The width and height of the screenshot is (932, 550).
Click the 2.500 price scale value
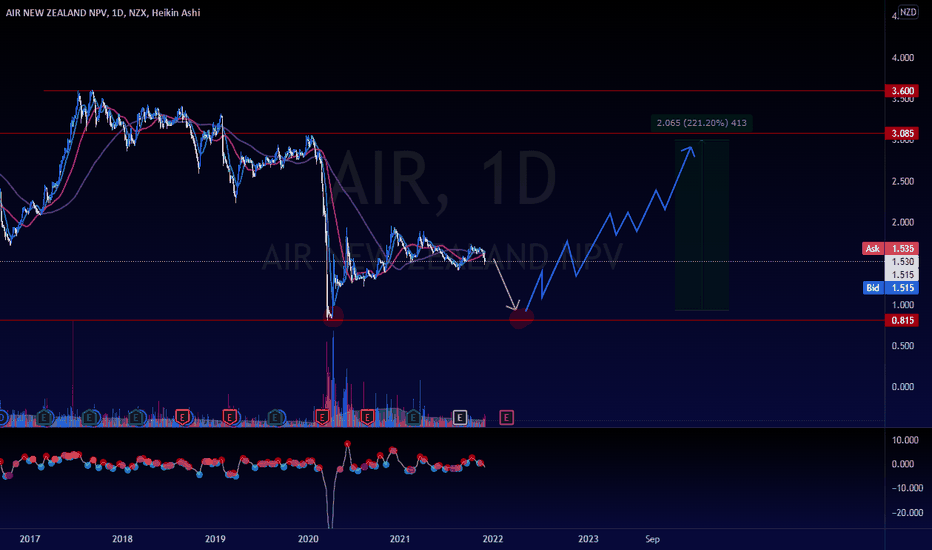(x=902, y=181)
